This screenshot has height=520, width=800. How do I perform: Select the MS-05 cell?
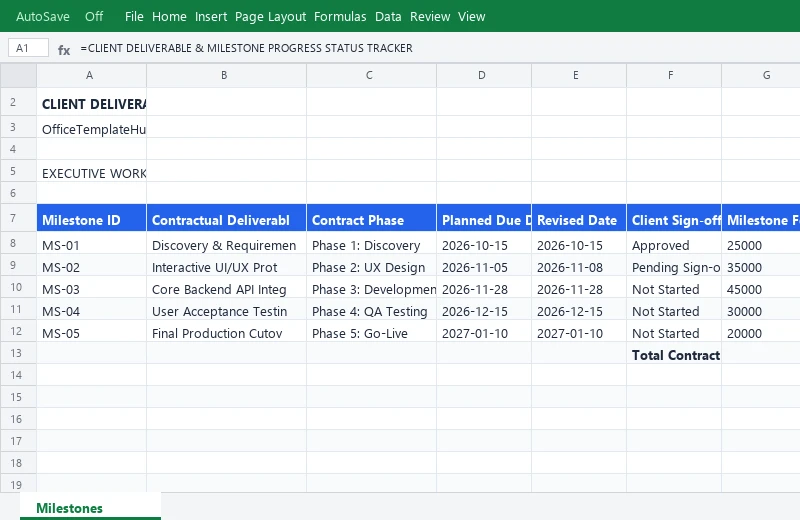[91, 333]
